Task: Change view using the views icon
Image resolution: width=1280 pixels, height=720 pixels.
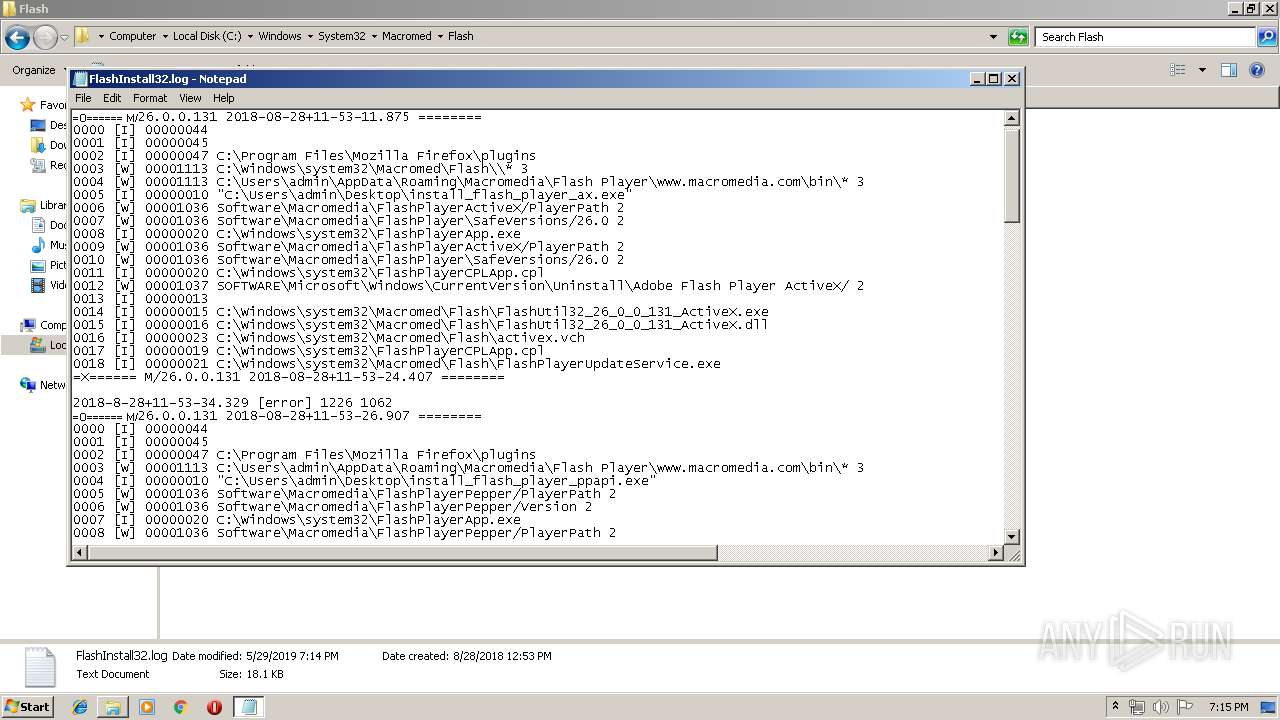Action: point(1178,70)
